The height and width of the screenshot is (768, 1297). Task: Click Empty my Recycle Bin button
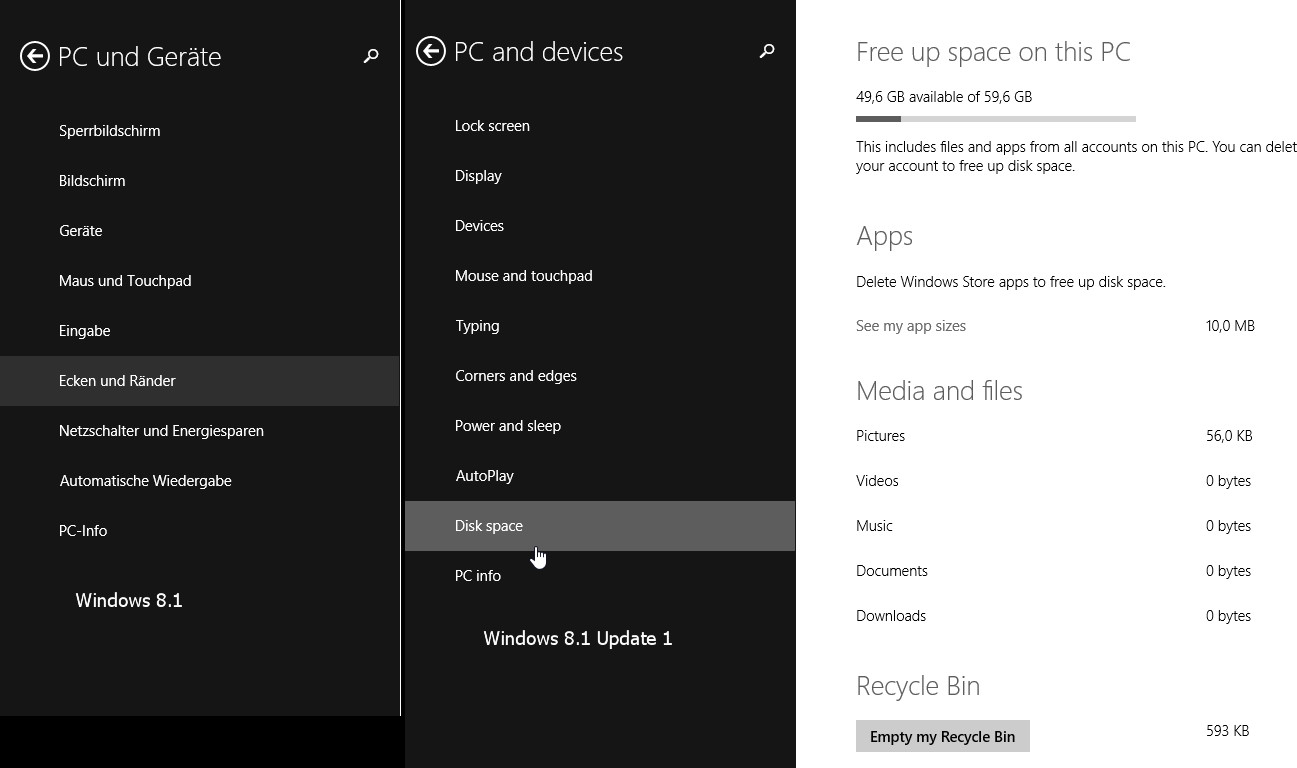943,736
